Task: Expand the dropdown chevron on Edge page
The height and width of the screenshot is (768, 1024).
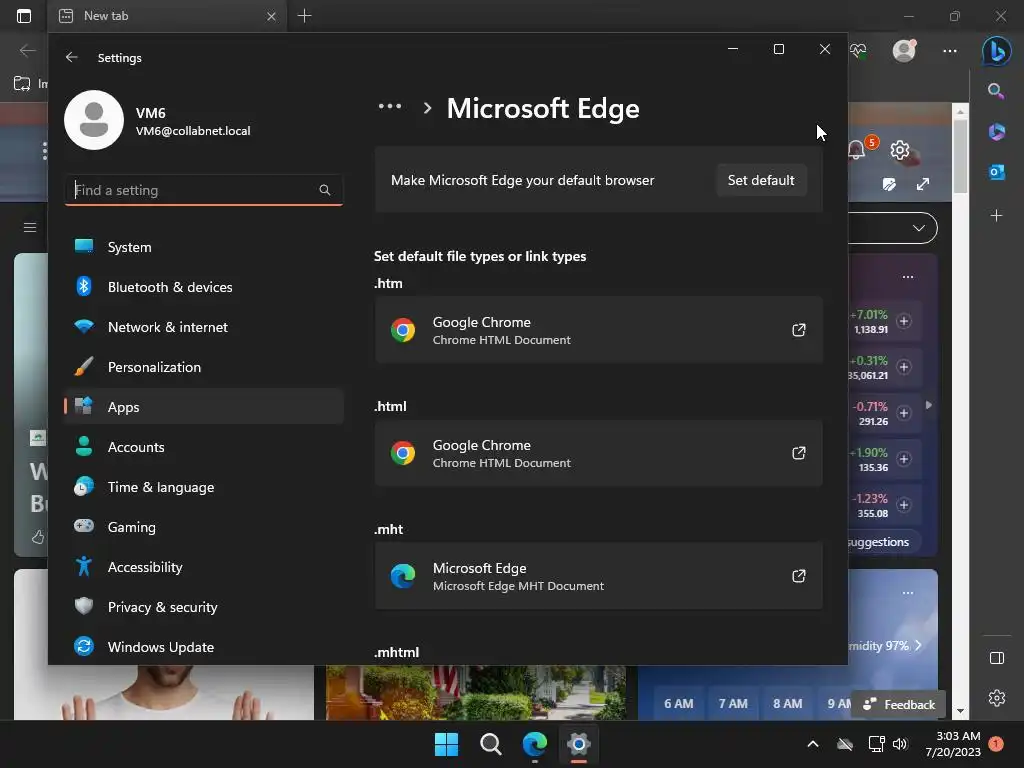Action: pyautogui.click(x=918, y=228)
